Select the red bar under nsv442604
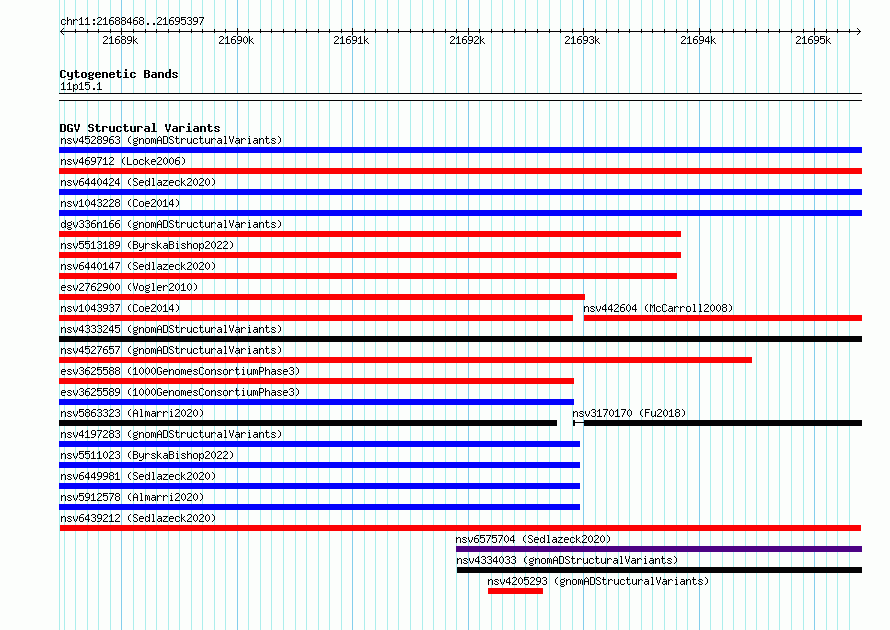The height and width of the screenshot is (630, 890). point(723,318)
